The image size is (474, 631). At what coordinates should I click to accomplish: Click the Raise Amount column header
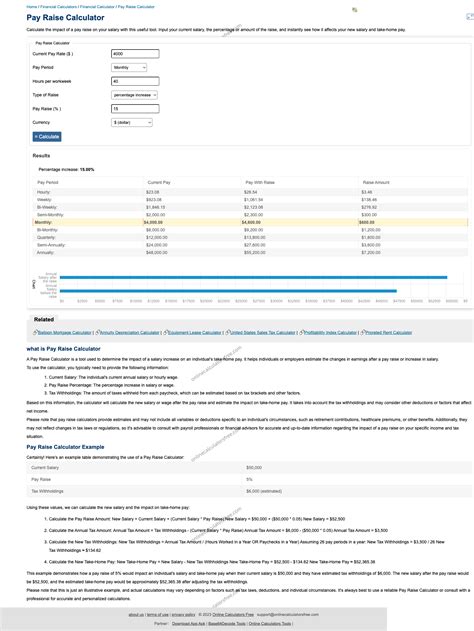point(376,182)
